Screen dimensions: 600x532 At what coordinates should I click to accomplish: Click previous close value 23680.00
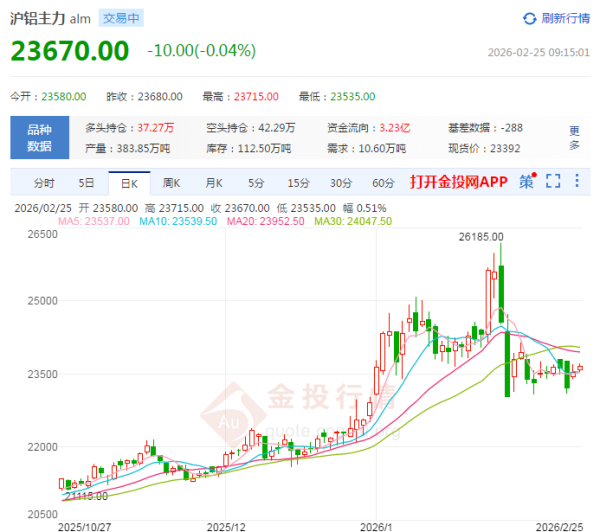tap(160, 96)
